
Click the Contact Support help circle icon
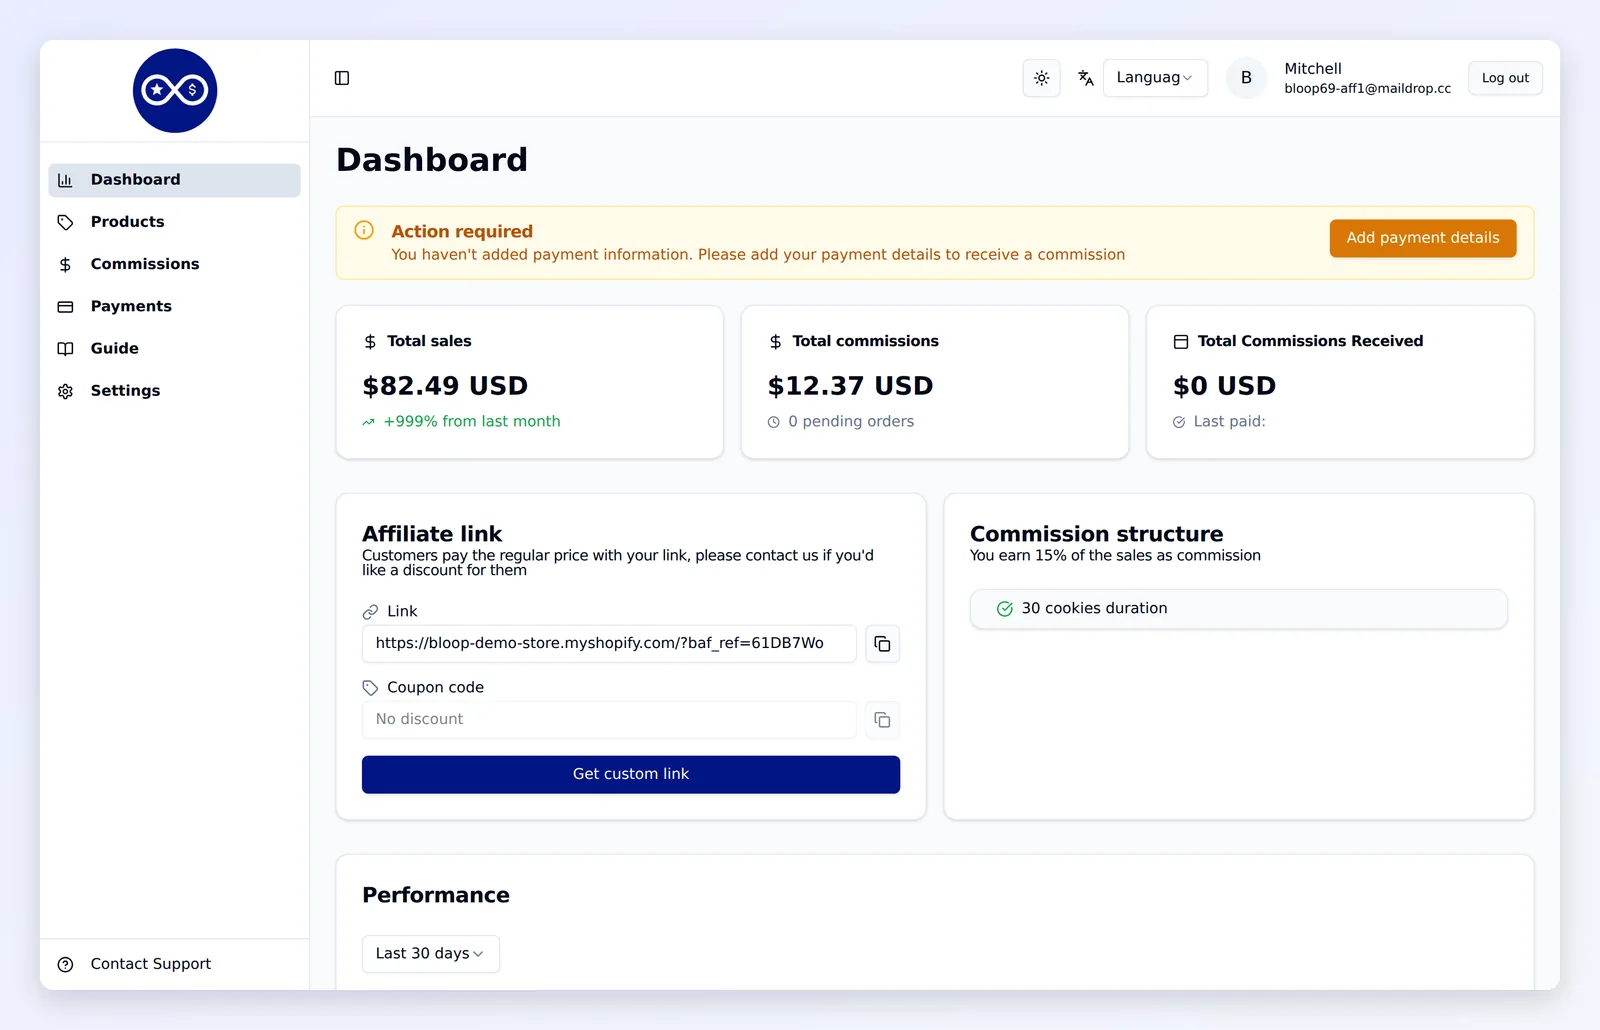pos(66,965)
